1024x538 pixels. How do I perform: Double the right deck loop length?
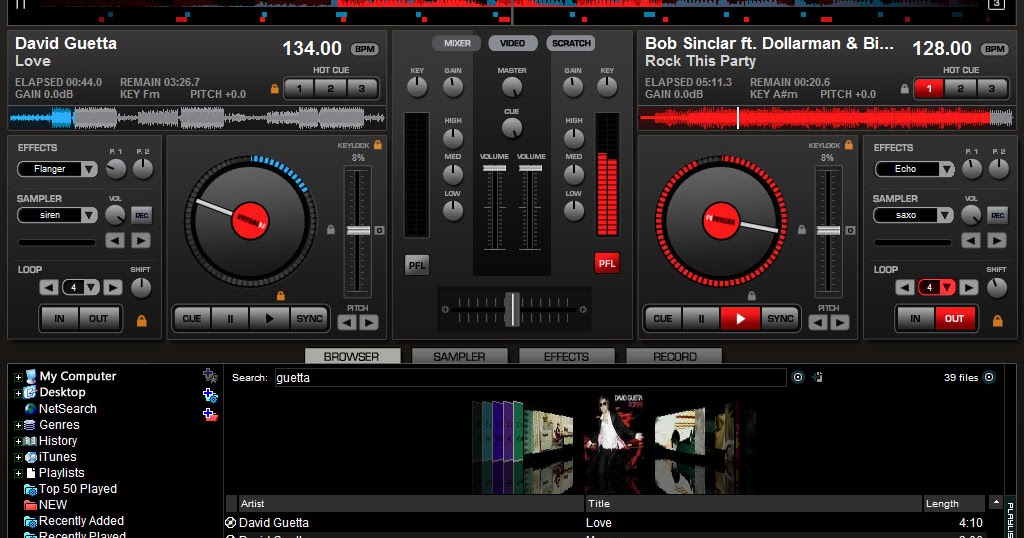point(968,287)
